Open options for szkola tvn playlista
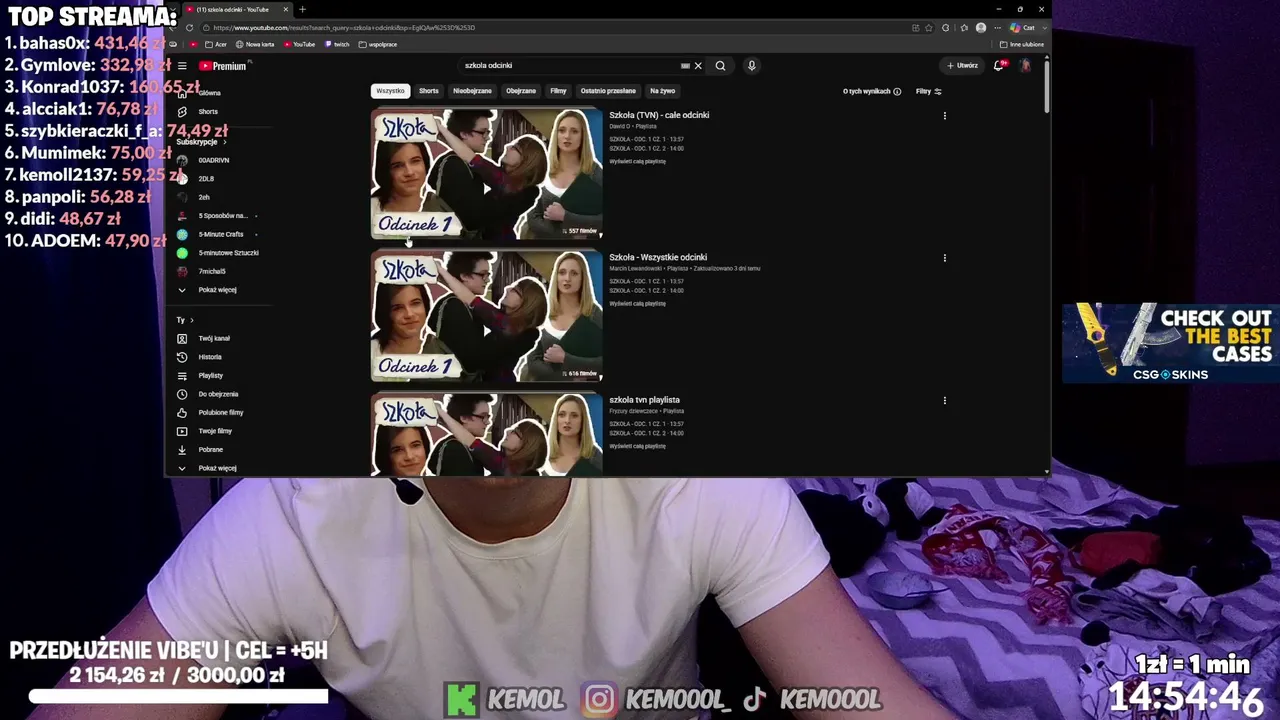The width and height of the screenshot is (1280, 720). click(x=945, y=401)
